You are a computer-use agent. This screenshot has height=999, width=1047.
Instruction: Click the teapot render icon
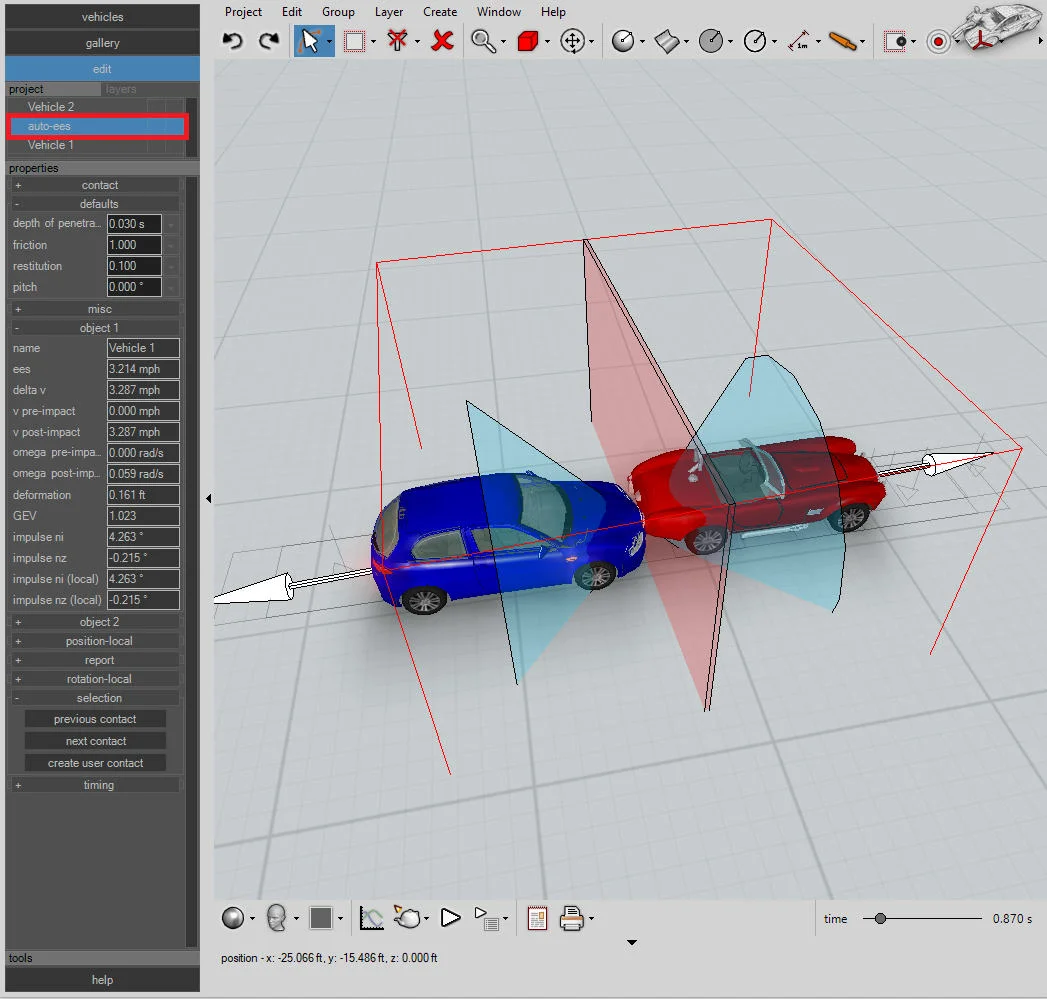[x=407, y=918]
